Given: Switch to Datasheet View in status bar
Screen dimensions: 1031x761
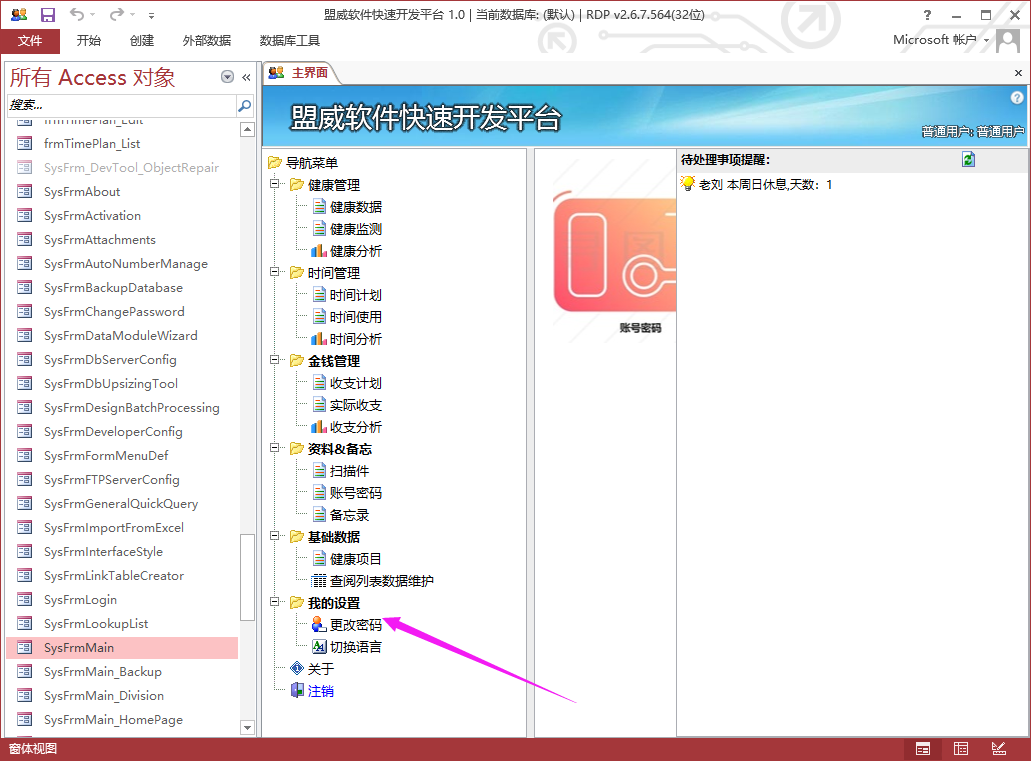Looking at the screenshot, I should 961,749.
